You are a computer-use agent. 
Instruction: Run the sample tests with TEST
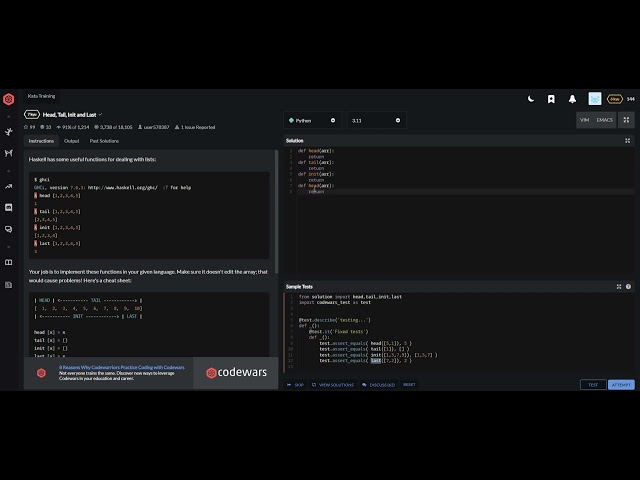(x=593, y=385)
